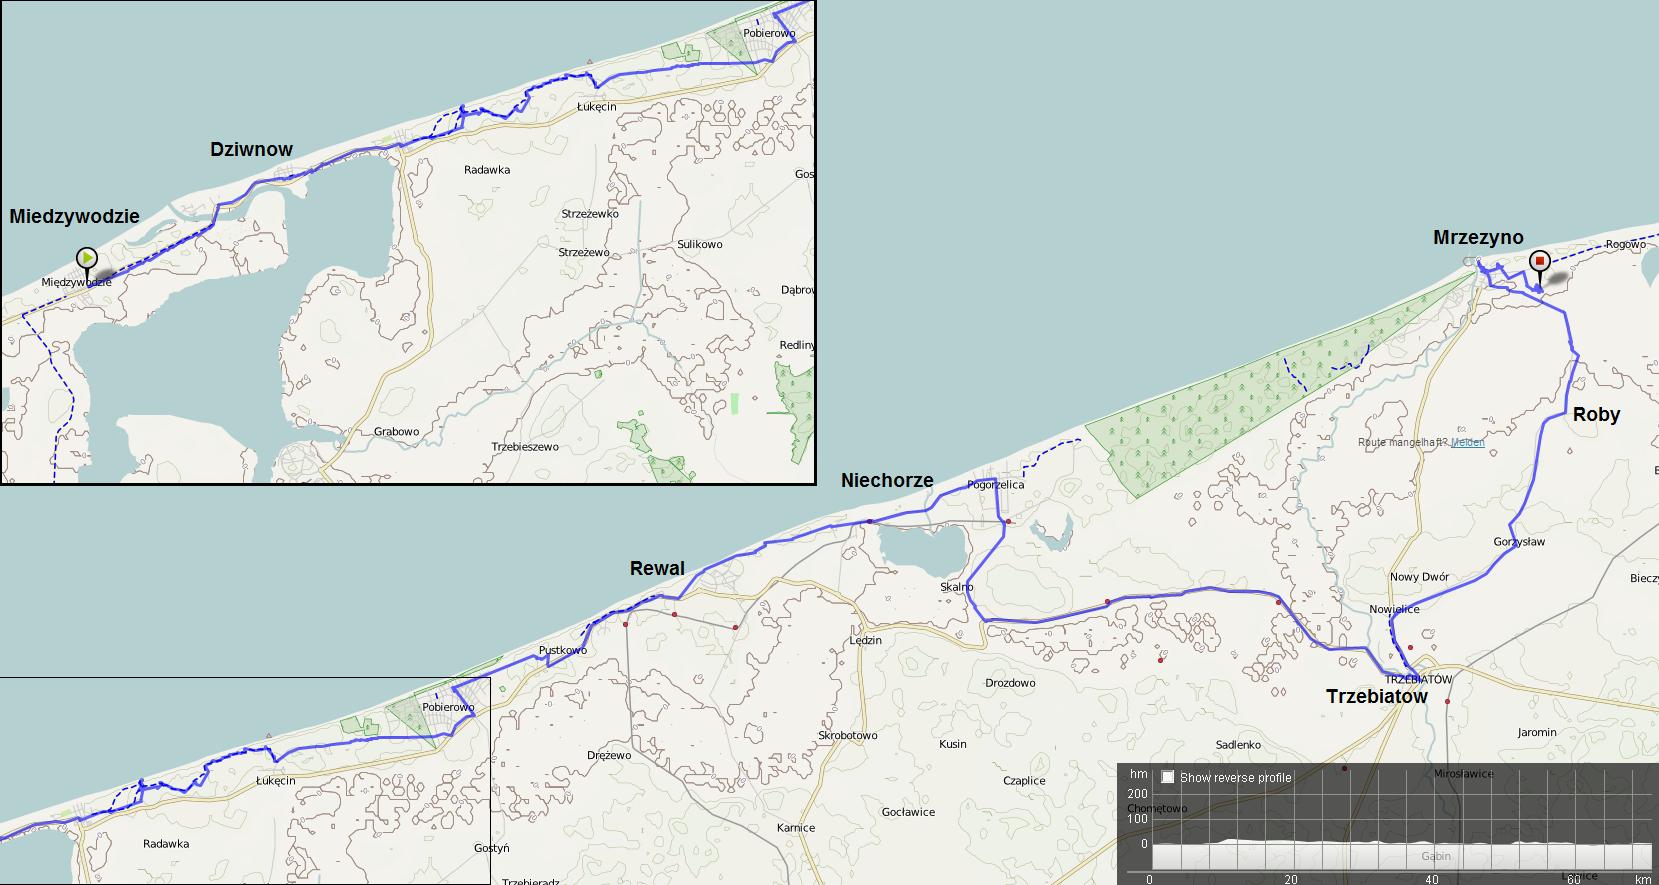1659x885 pixels.
Task: Click the Karnice place name
Action: (x=796, y=827)
